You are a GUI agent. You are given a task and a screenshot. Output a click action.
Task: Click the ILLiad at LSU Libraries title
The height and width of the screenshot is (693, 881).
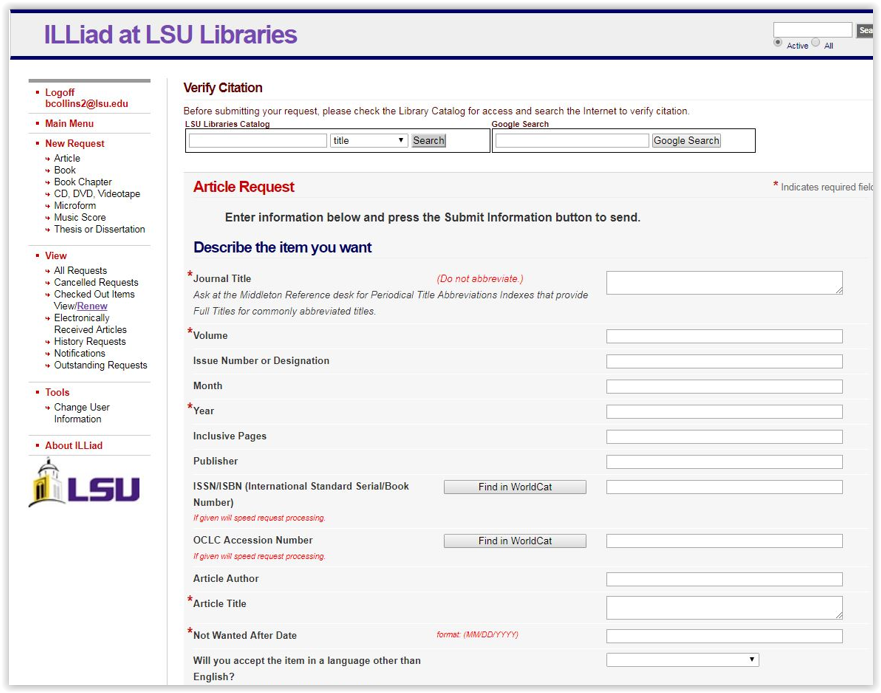[x=170, y=35]
